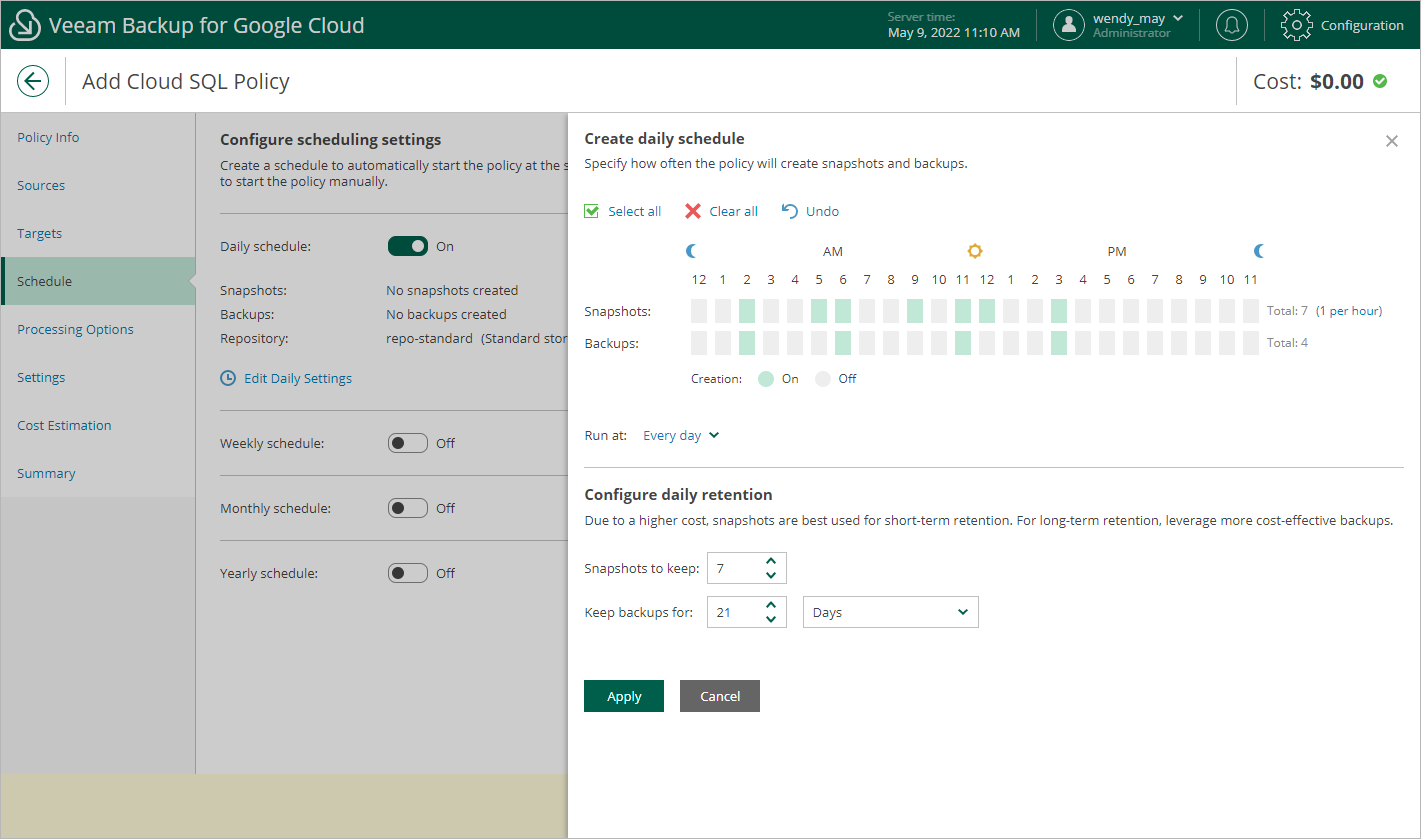Enable Snapshots cell at 11 PM
The height and width of the screenshot is (839, 1421).
pyautogui.click(x=1251, y=311)
